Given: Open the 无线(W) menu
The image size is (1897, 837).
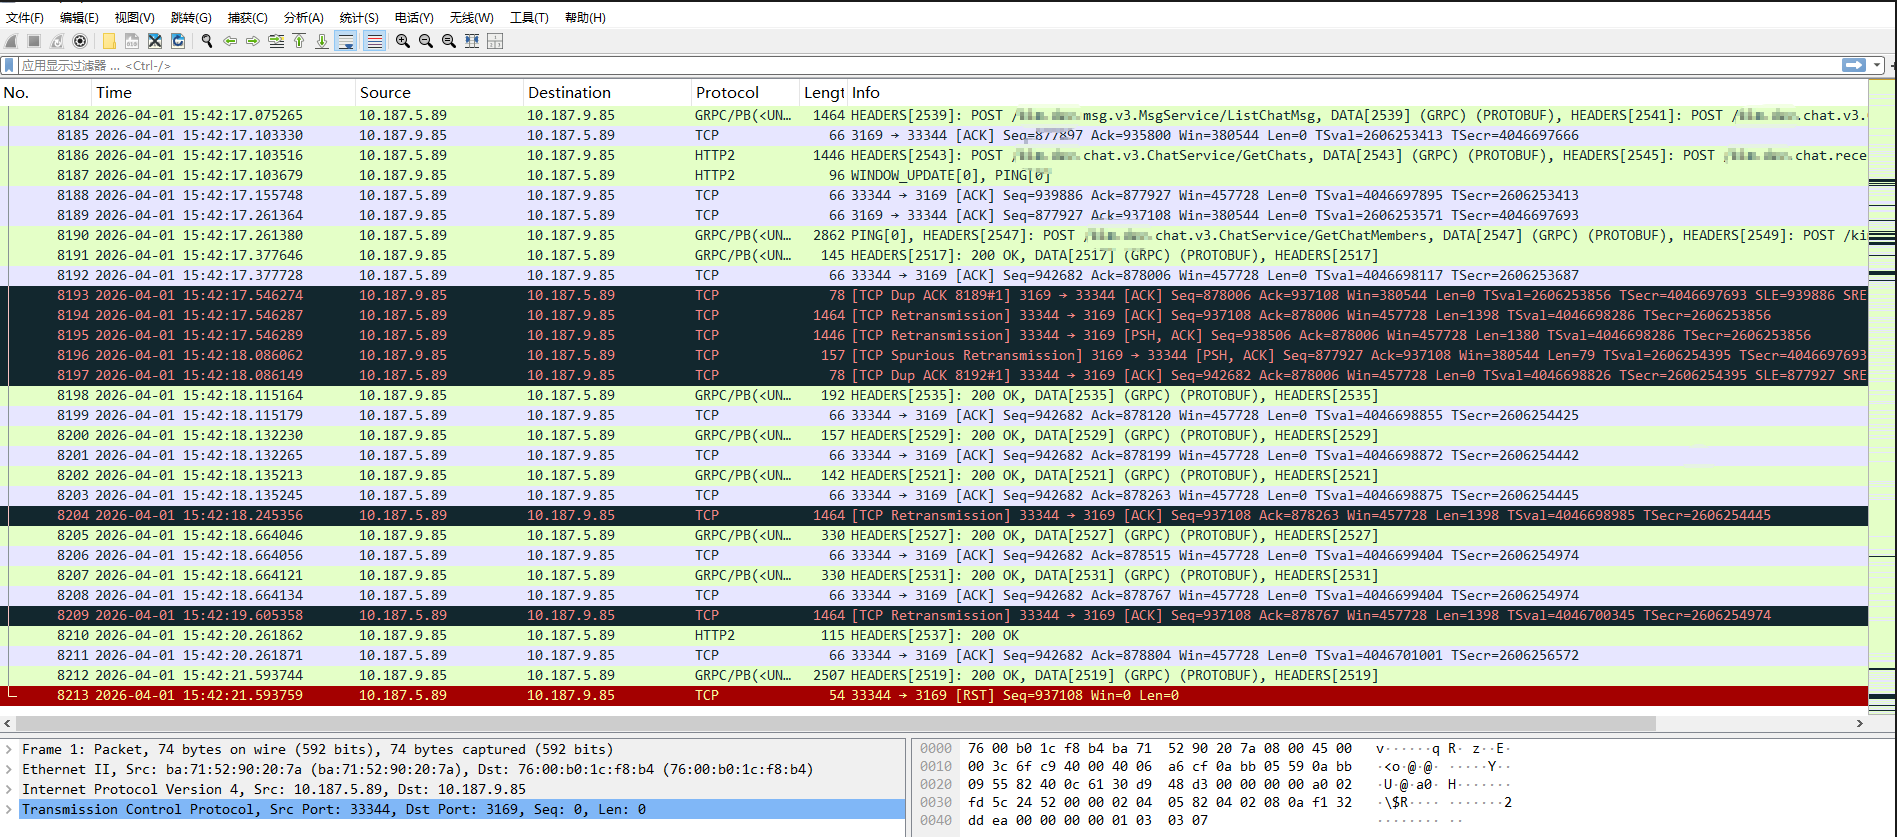Looking at the screenshot, I should point(471,17).
